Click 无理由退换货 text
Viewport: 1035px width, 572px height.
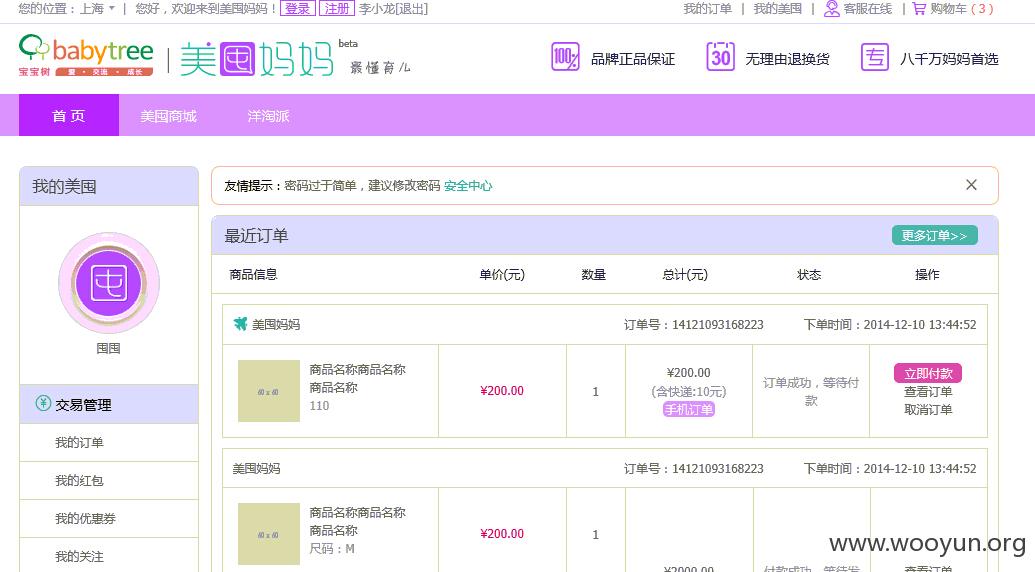(x=787, y=59)
